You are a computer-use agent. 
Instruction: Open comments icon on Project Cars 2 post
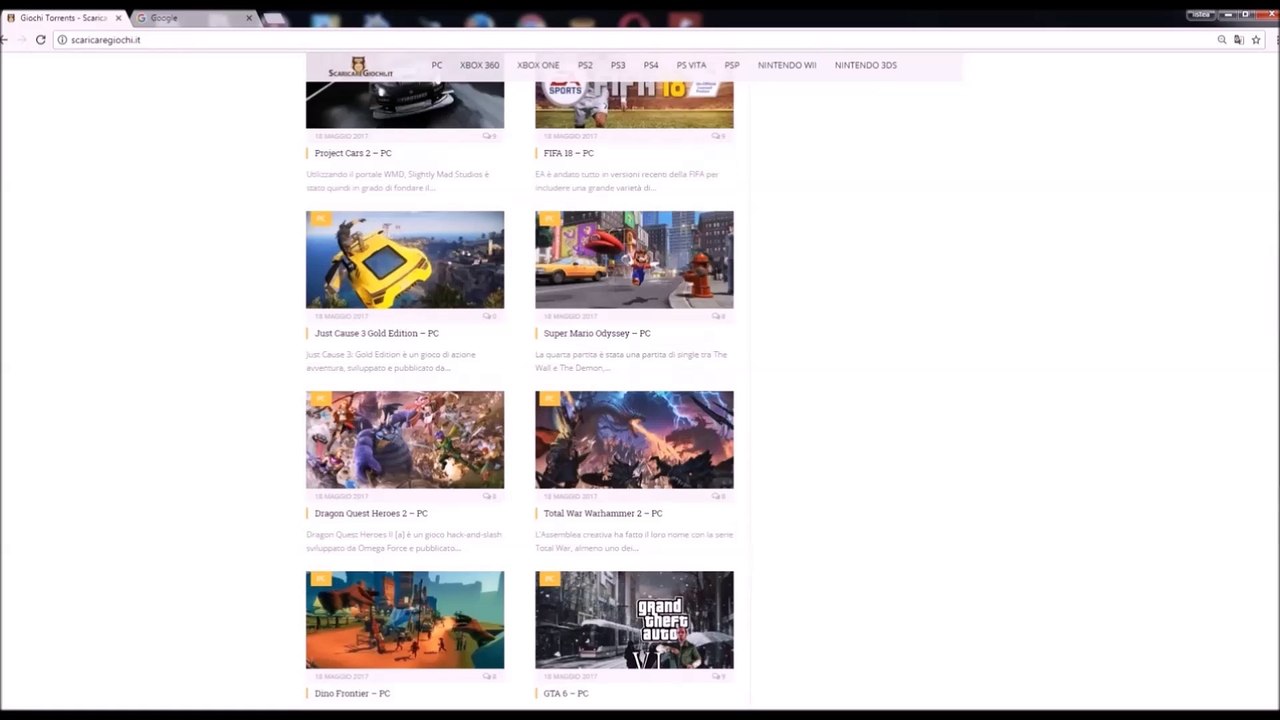489,136
